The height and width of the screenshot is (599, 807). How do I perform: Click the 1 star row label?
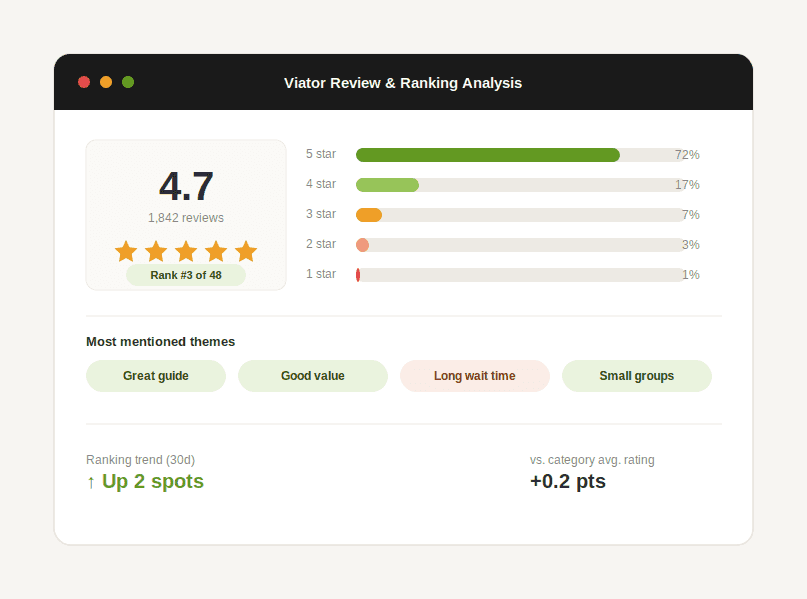[x=321, y=274]
